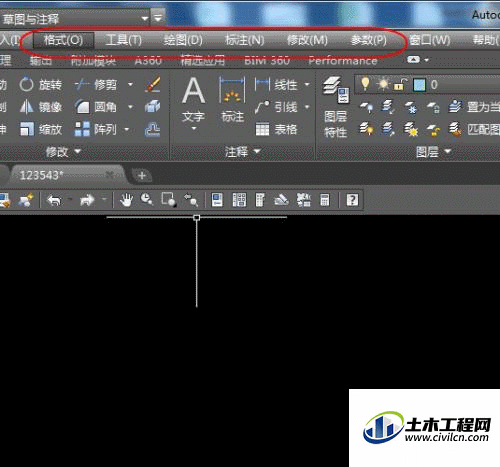500x467 pixels.
Task: Toggle layer 0 lock padlock in dropdown
Action: coord(400,85)
